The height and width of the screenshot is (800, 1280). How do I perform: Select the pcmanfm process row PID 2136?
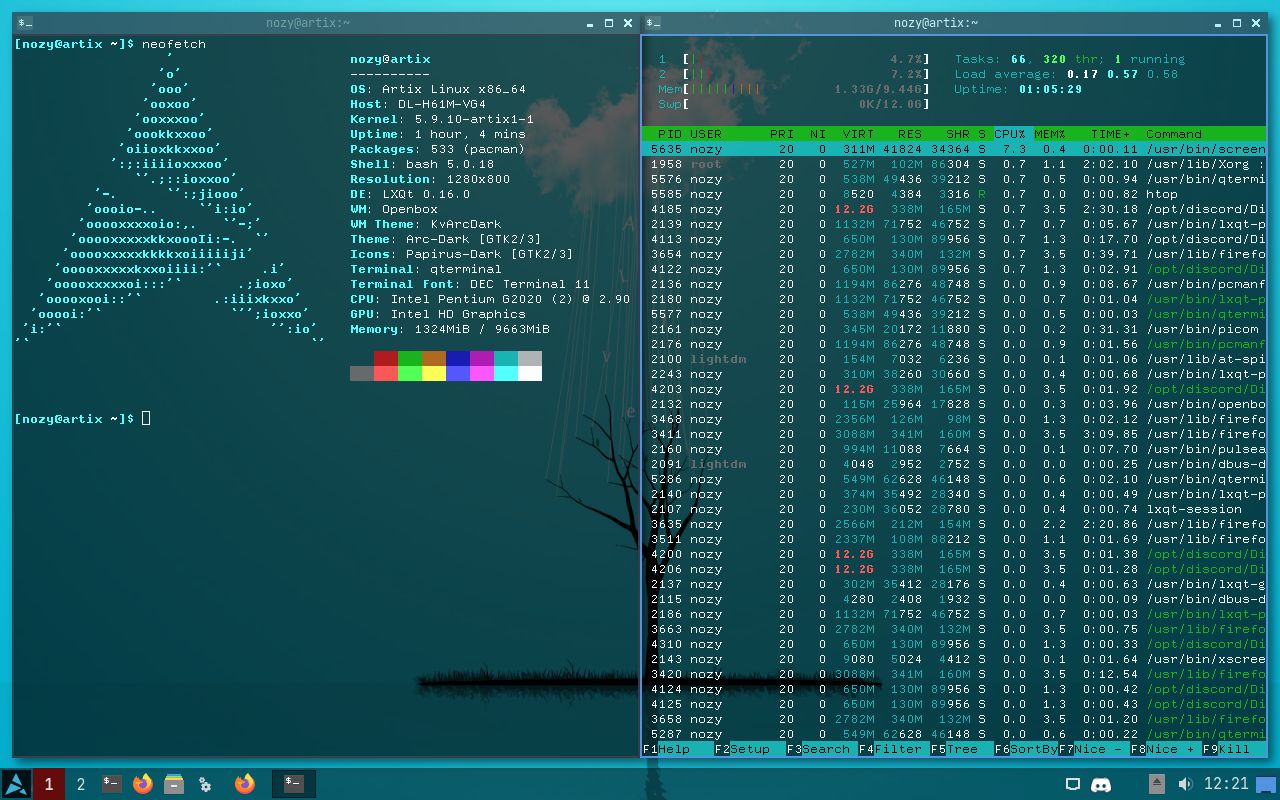point(954,284)
